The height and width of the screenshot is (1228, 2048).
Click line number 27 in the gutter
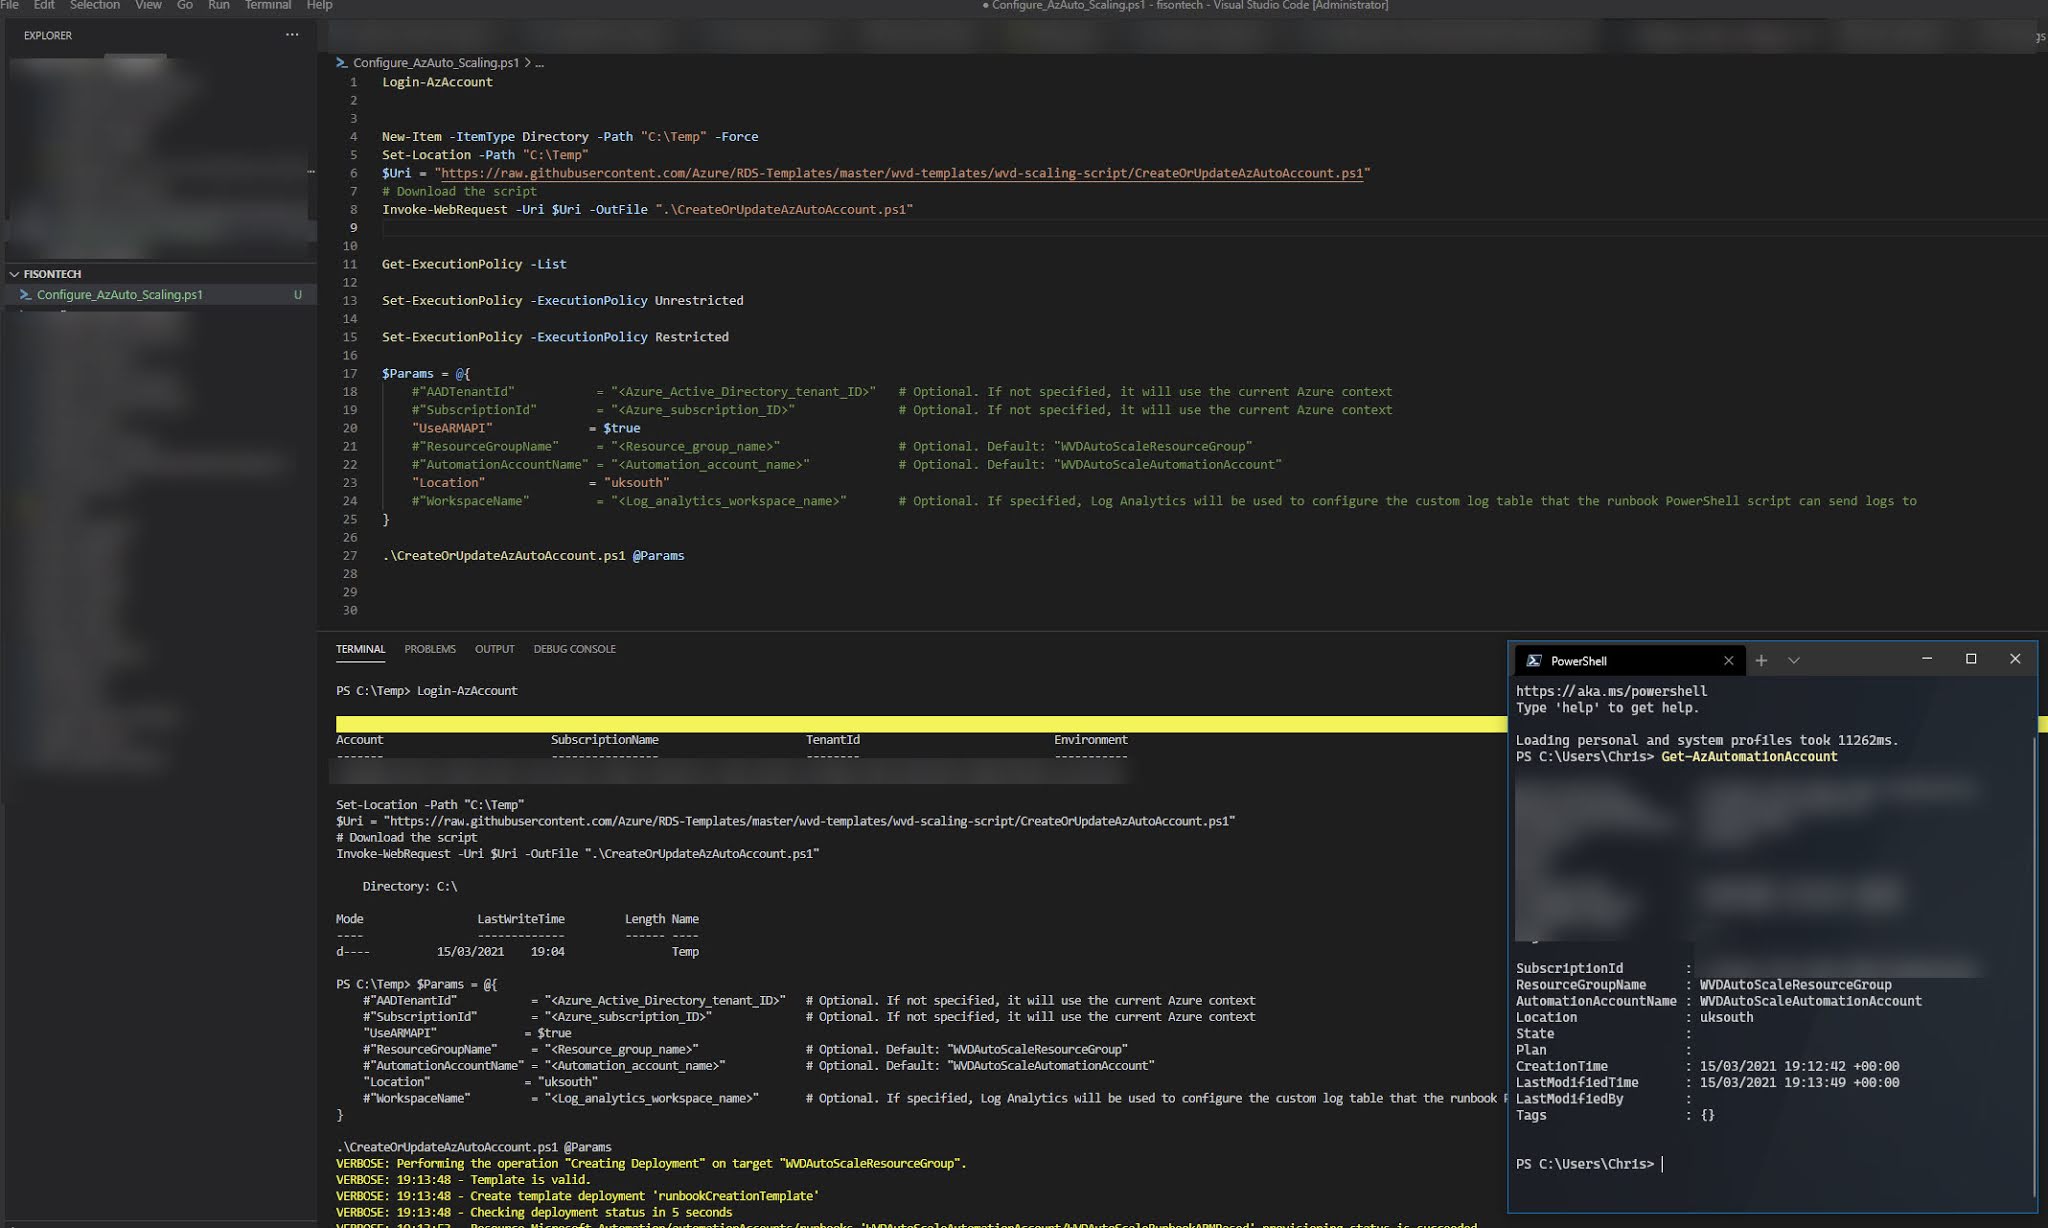(x=350, y=556)
